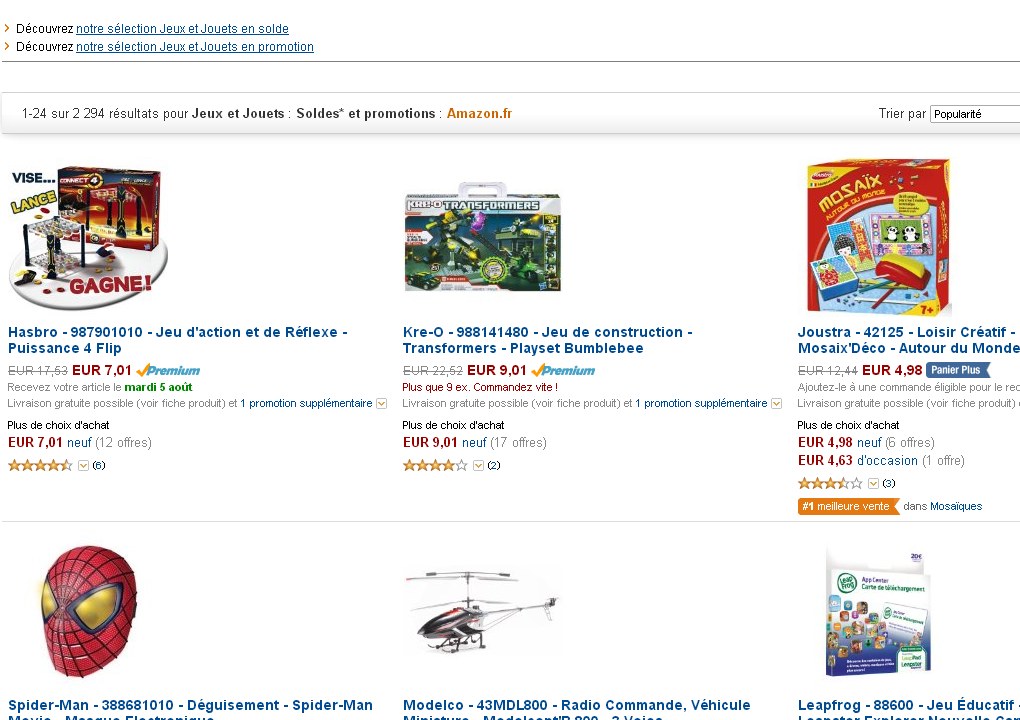
Task: Open notre sélection Jeux et Jouets en solde
Action: (182, 29)
